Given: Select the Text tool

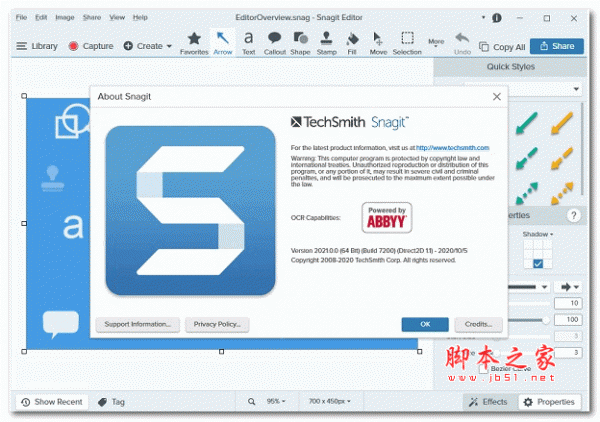Looking at the screenshot, I should pyautogui.click(x=248, y=44).
